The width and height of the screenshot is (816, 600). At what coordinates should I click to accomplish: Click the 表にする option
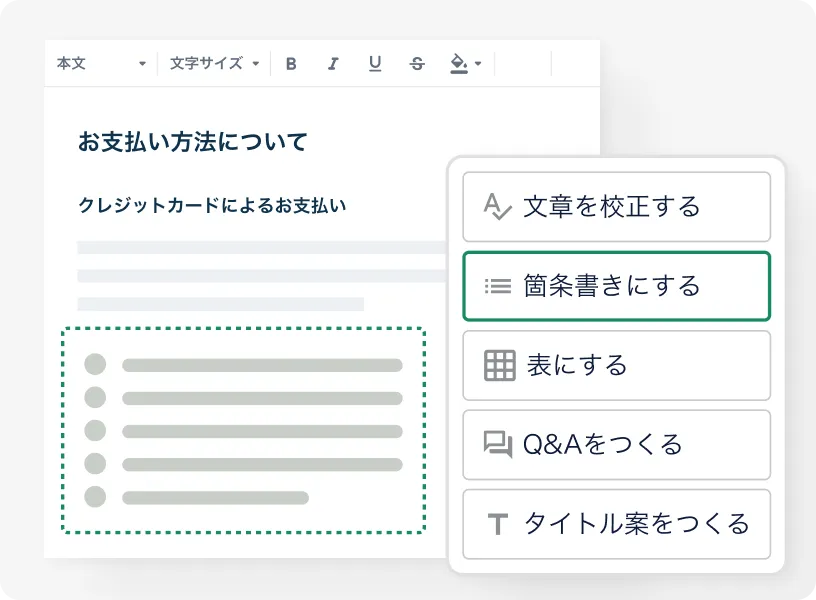616,365
